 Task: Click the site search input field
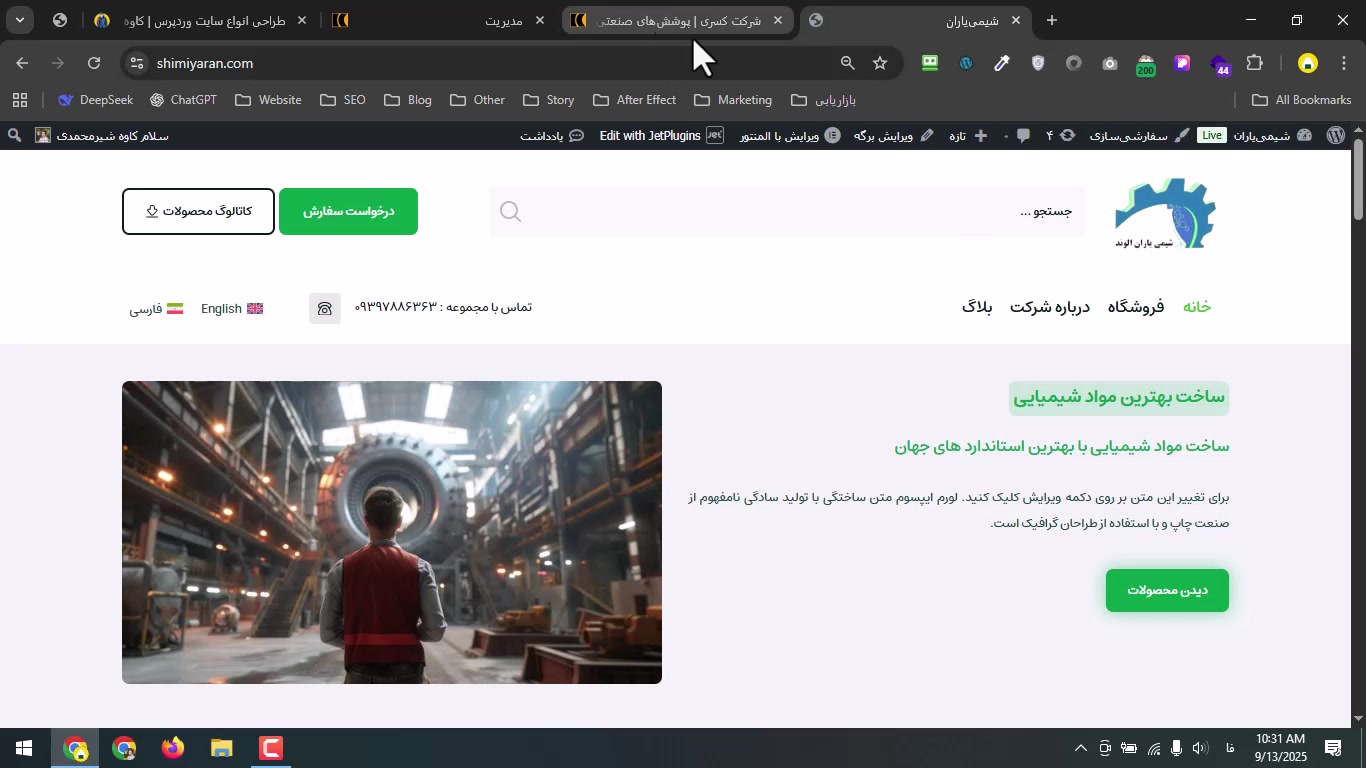787,211
